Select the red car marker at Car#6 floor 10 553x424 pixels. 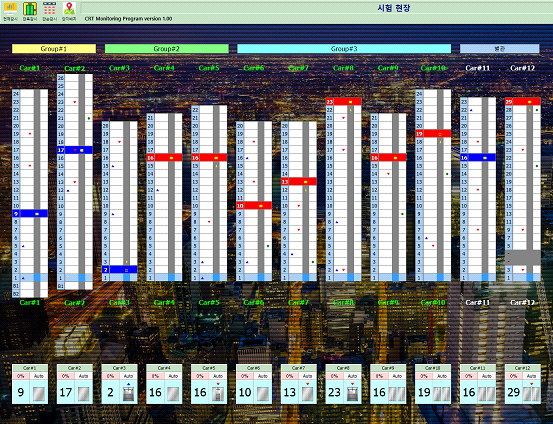[254, 205]
